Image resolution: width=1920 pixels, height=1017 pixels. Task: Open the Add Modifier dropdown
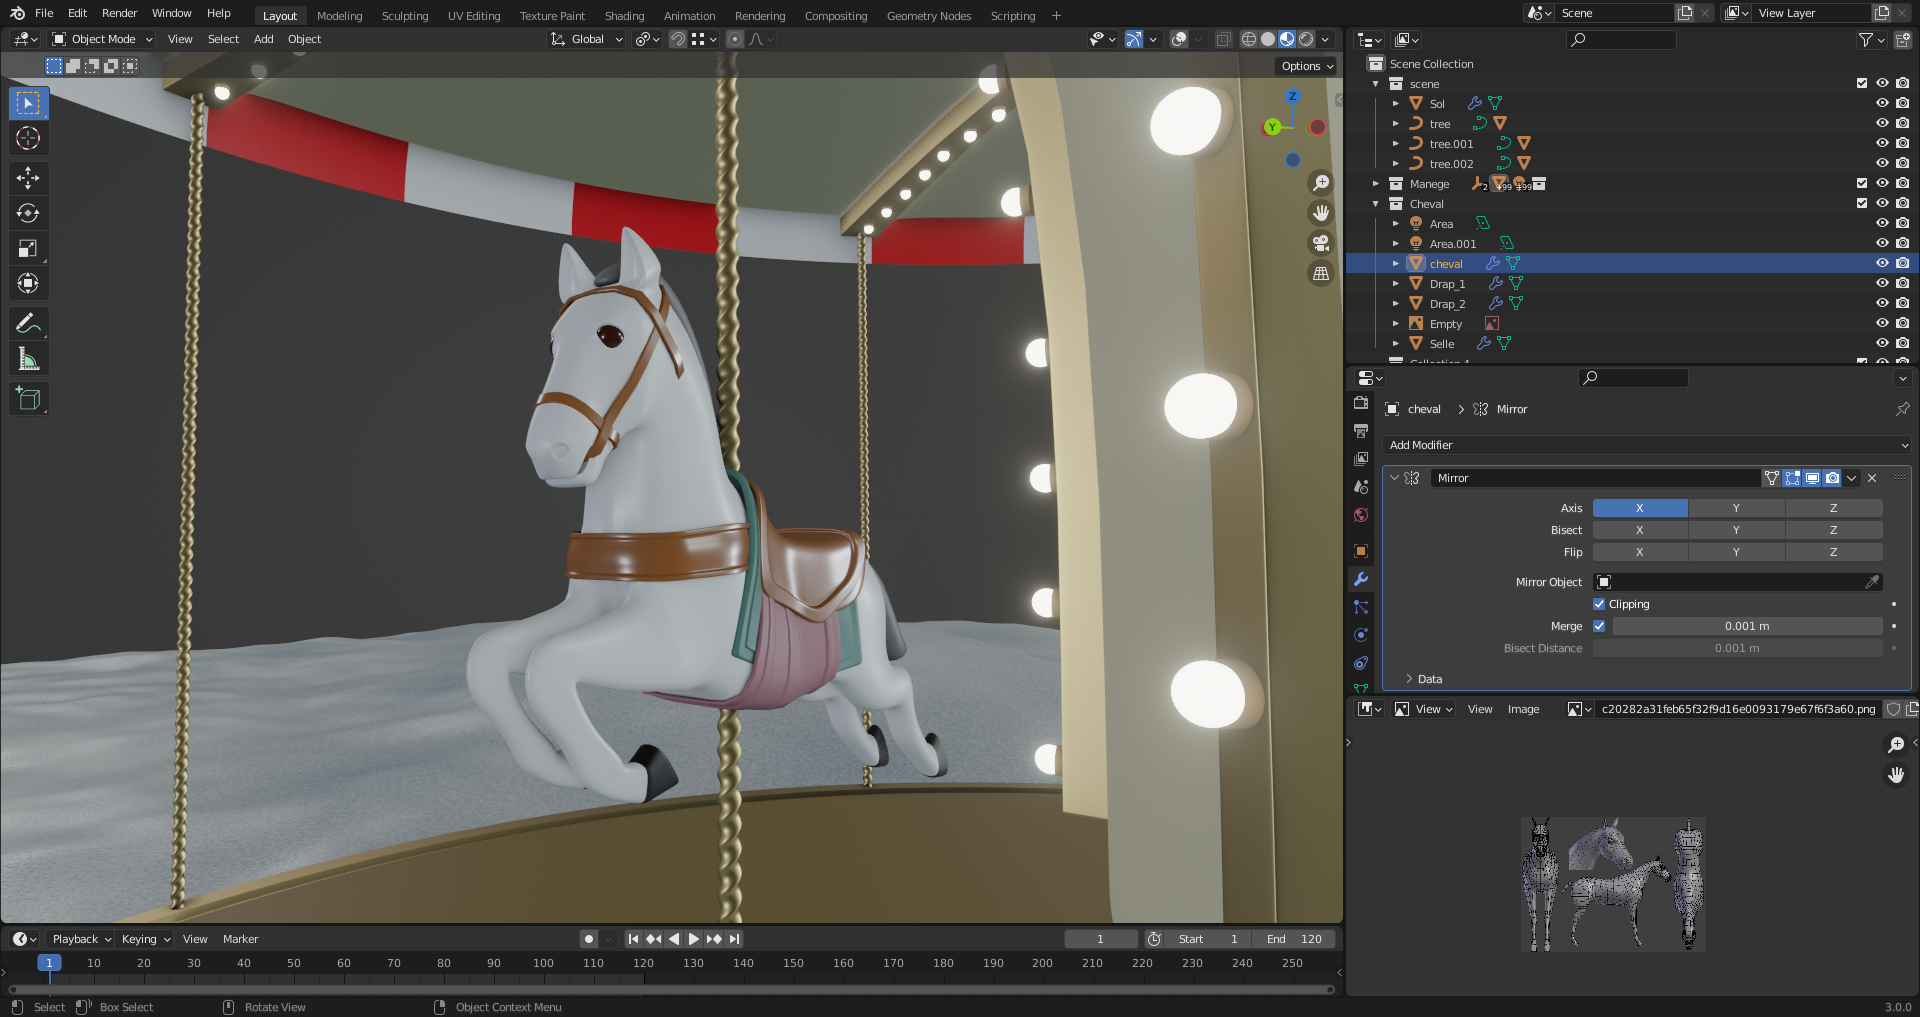pyautogui.click(x=1648, y=445)
